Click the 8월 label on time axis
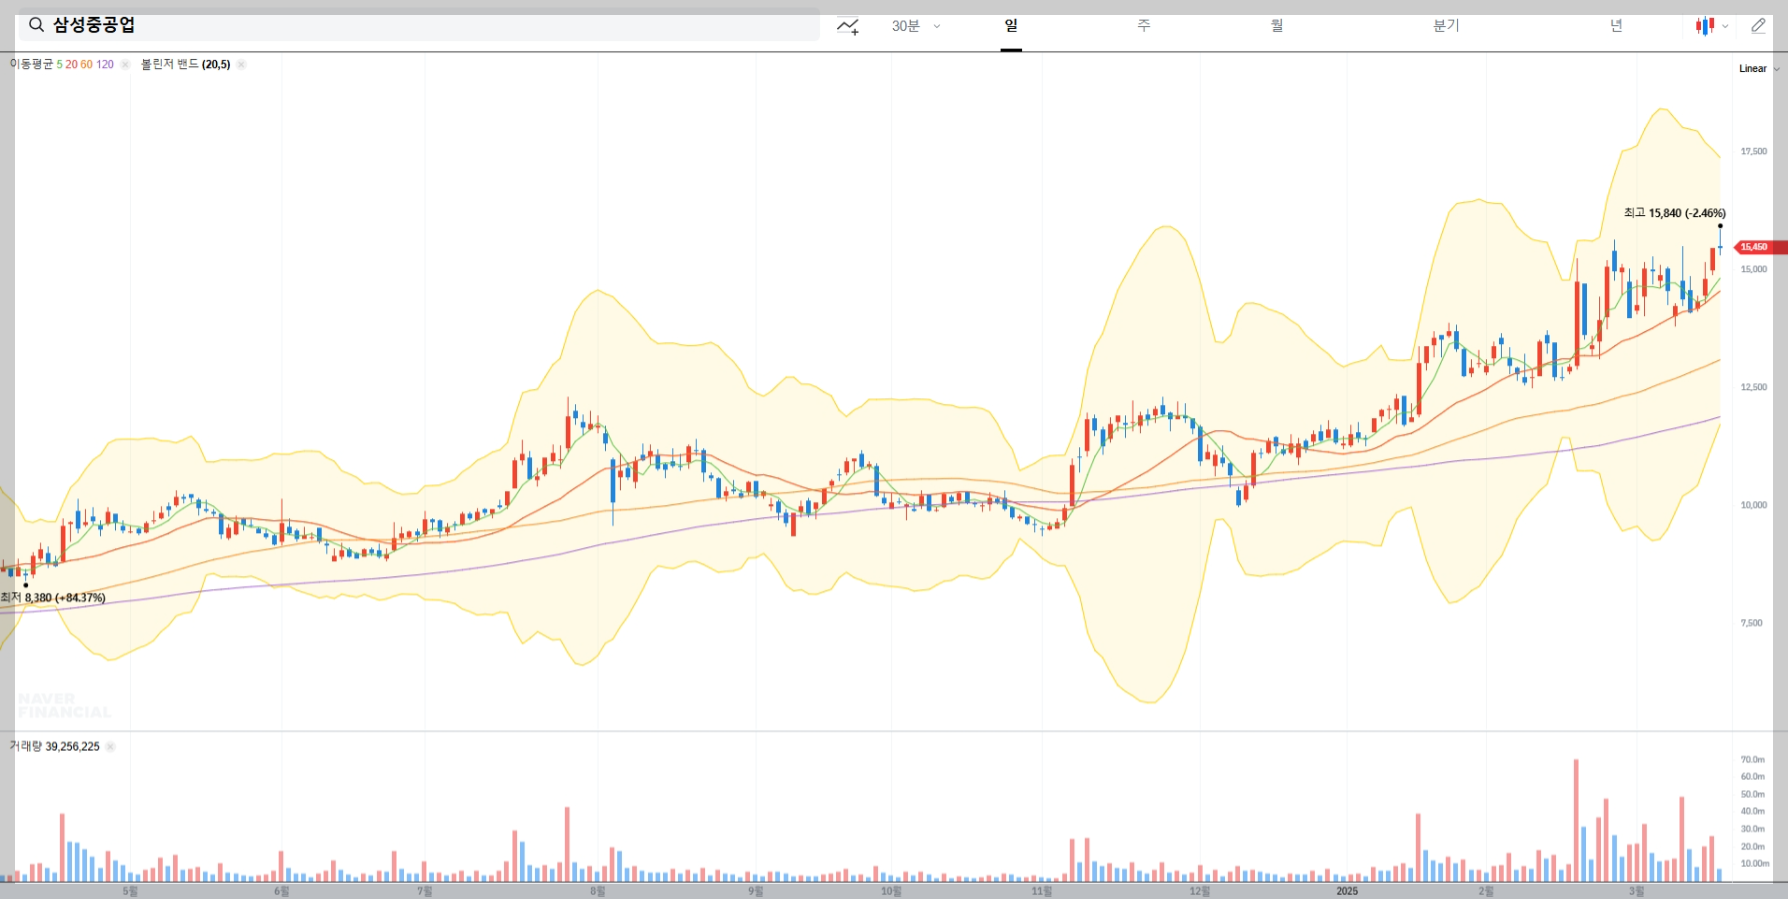 tap(597, 891)
